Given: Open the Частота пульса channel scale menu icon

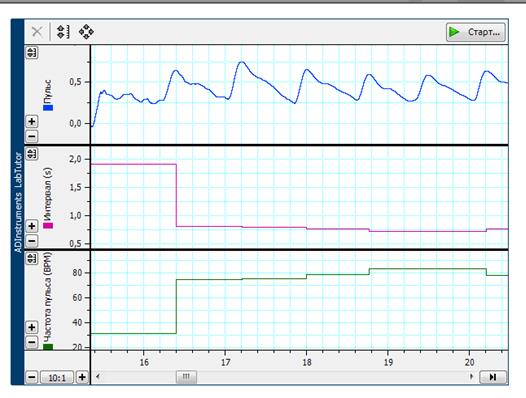Looking at the screenshot, I should [x=32, y=258].
